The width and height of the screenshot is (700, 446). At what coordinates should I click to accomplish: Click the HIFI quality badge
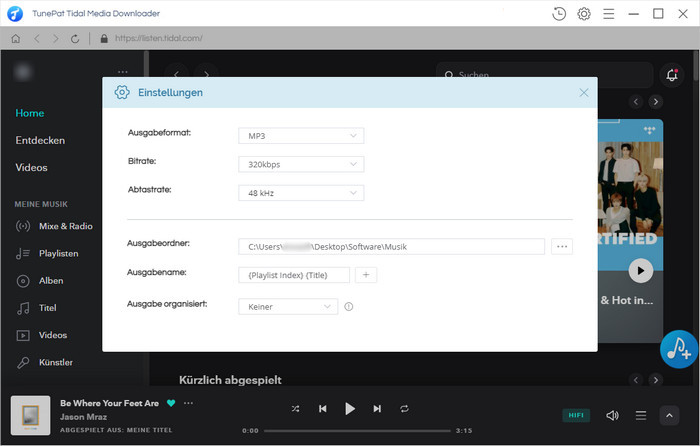pos(576,415)
